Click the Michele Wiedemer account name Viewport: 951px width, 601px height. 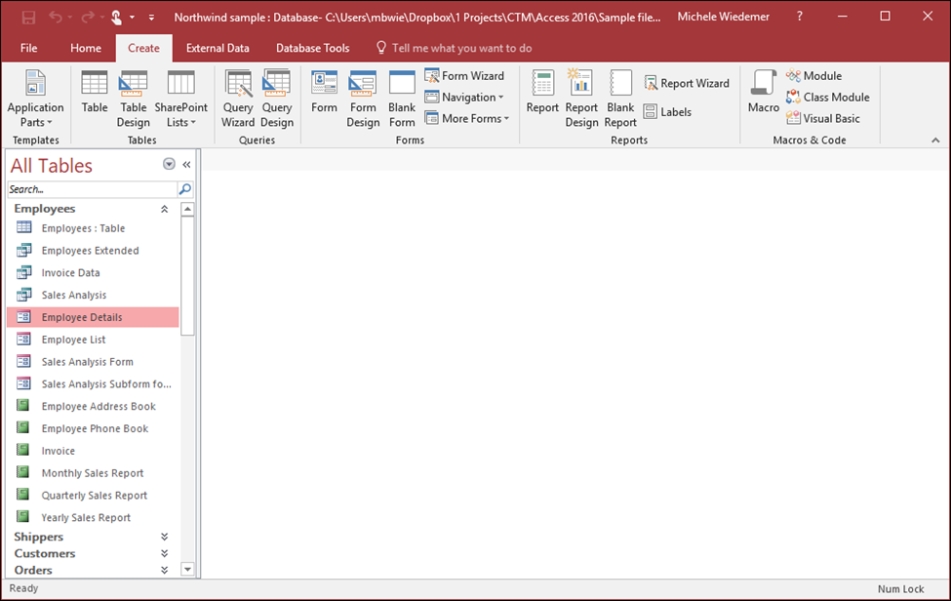click(x=723, y=17)
